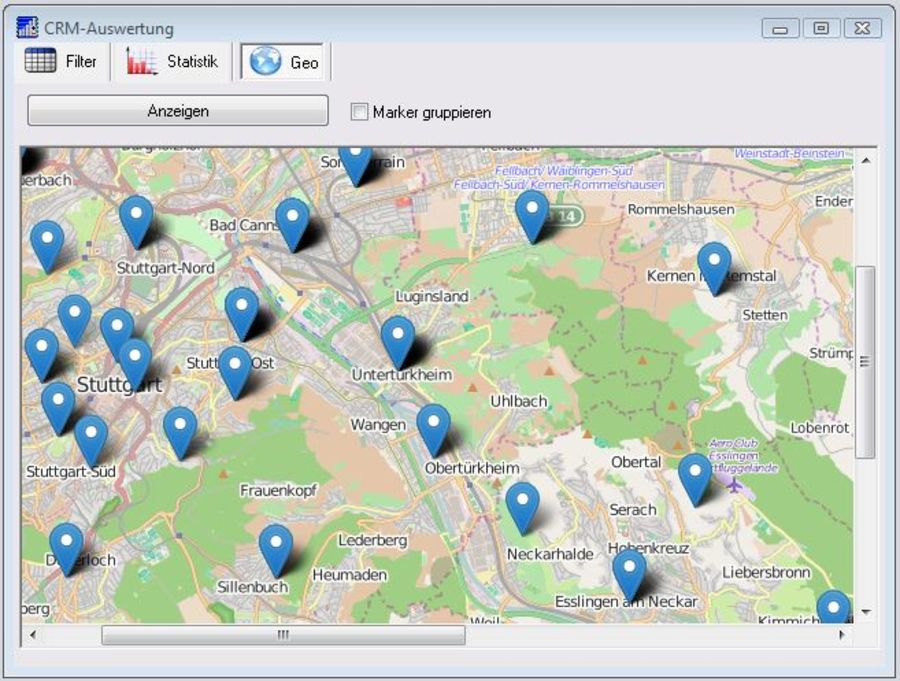Select the marker on Degerloch
900x681 pixels.
pos(66,550)
